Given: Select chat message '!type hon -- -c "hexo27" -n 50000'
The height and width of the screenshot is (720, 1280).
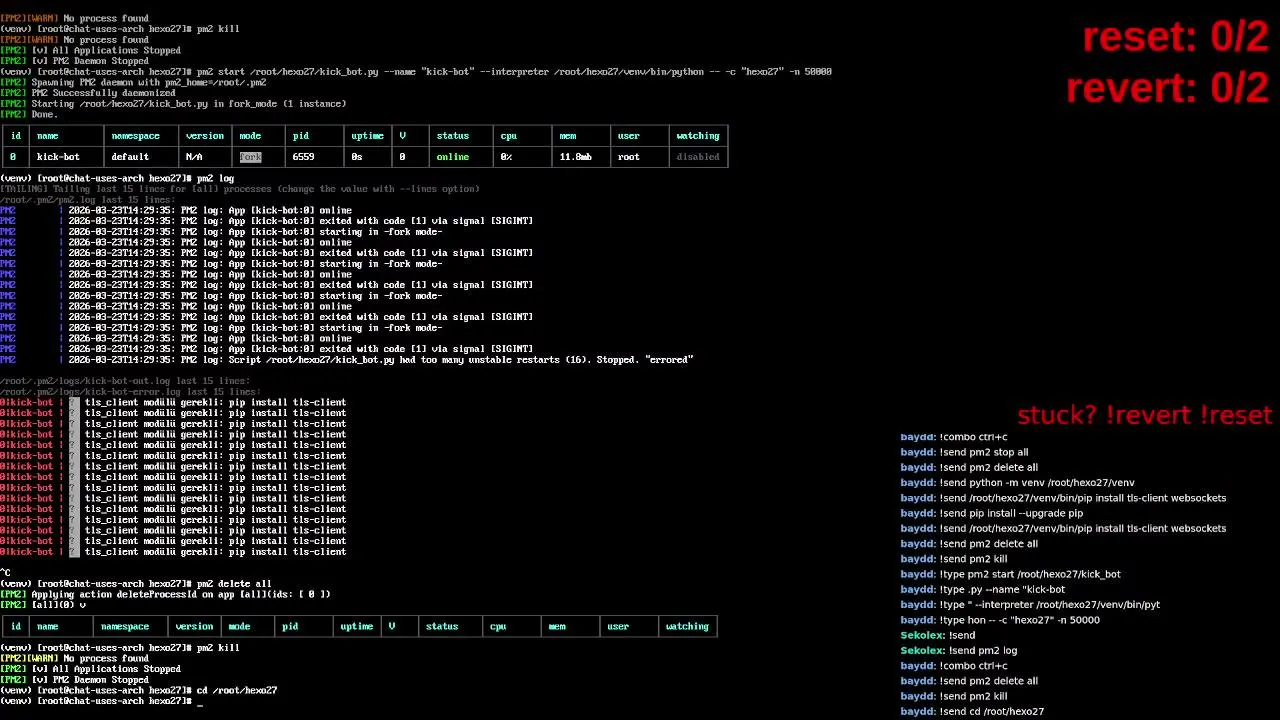Looking at the screenshot, I should click(x=1000, y=620).
